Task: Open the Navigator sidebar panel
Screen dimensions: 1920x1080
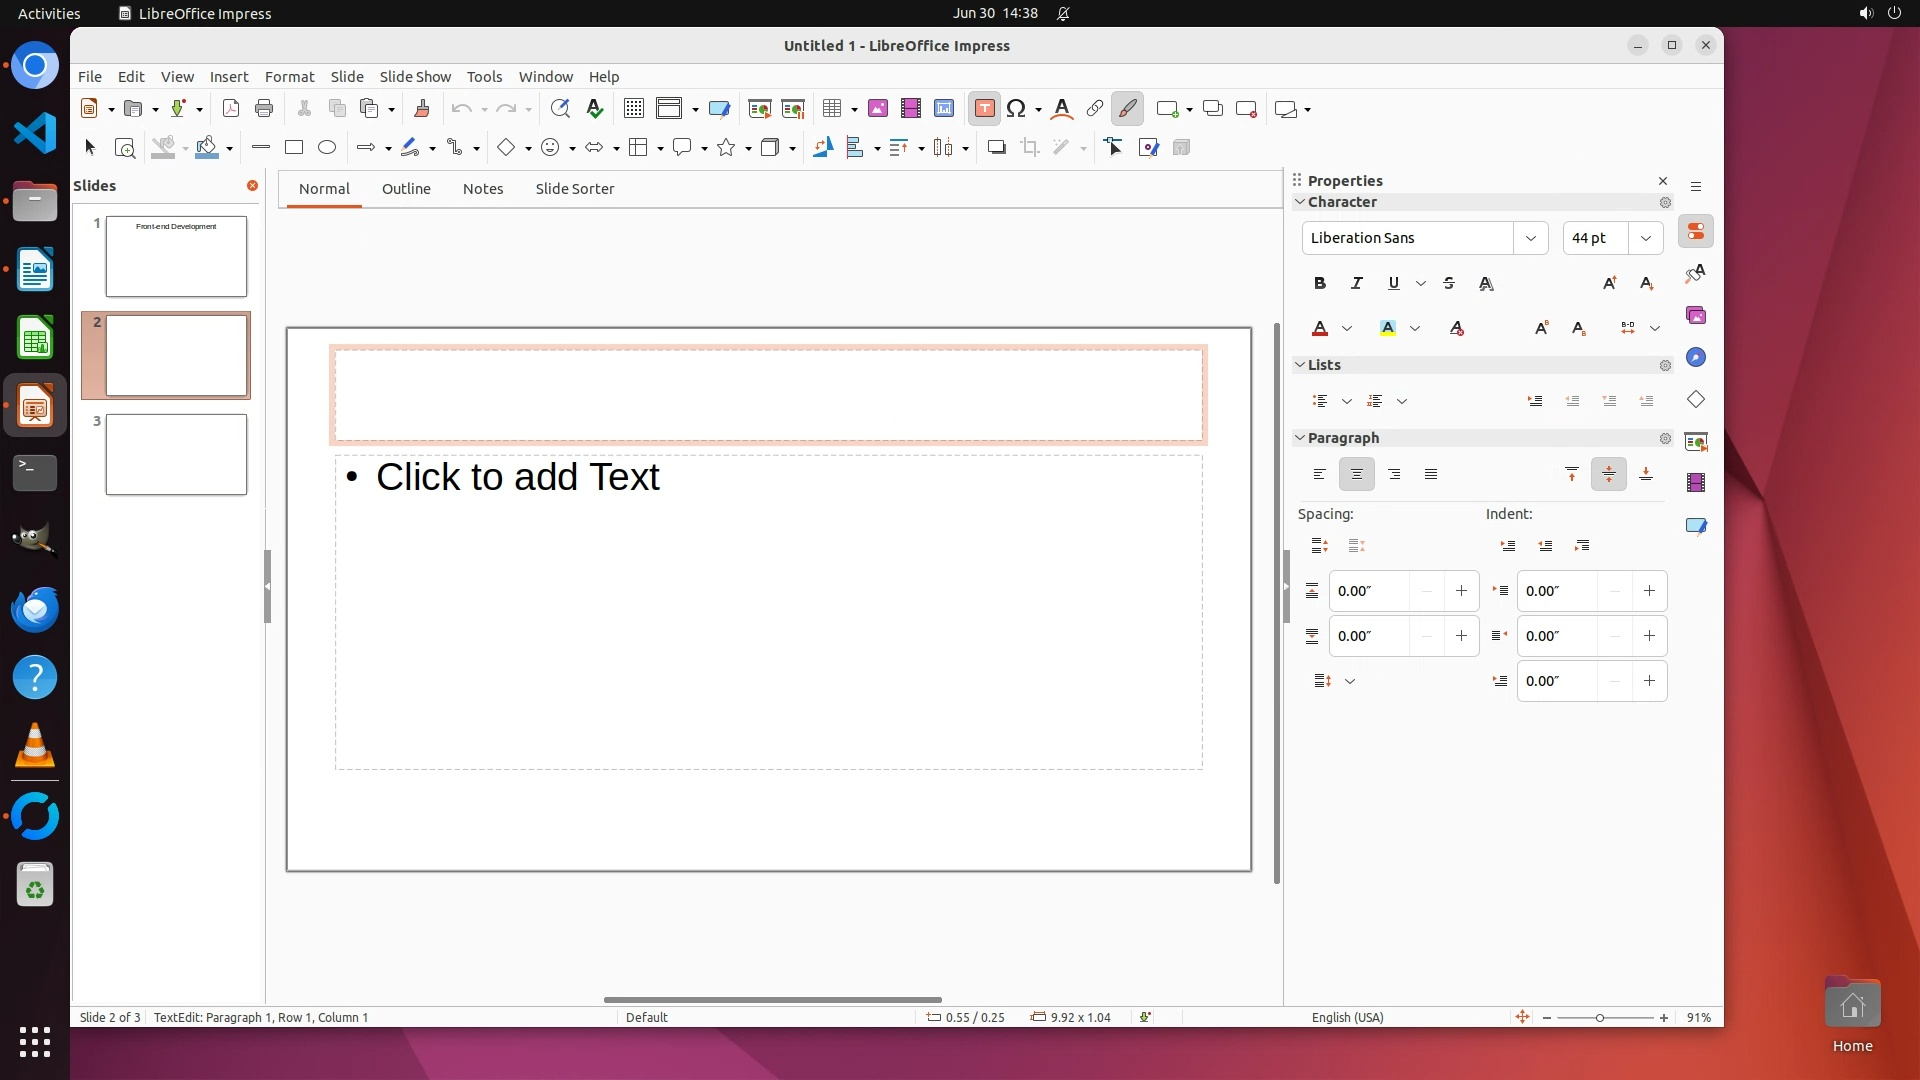Action: pos(1696,358)
